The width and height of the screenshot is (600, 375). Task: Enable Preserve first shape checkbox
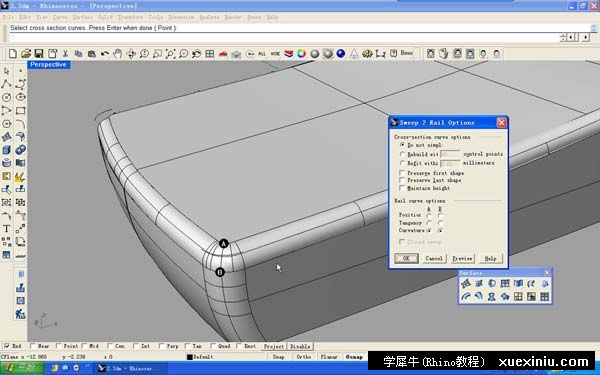click(402, 173)
